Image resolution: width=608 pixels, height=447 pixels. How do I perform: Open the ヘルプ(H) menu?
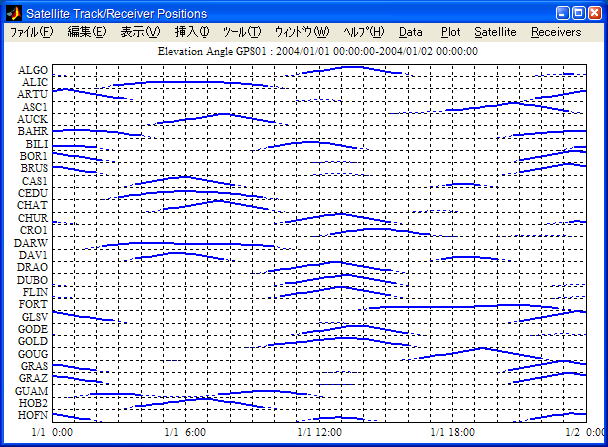(363, 32)
